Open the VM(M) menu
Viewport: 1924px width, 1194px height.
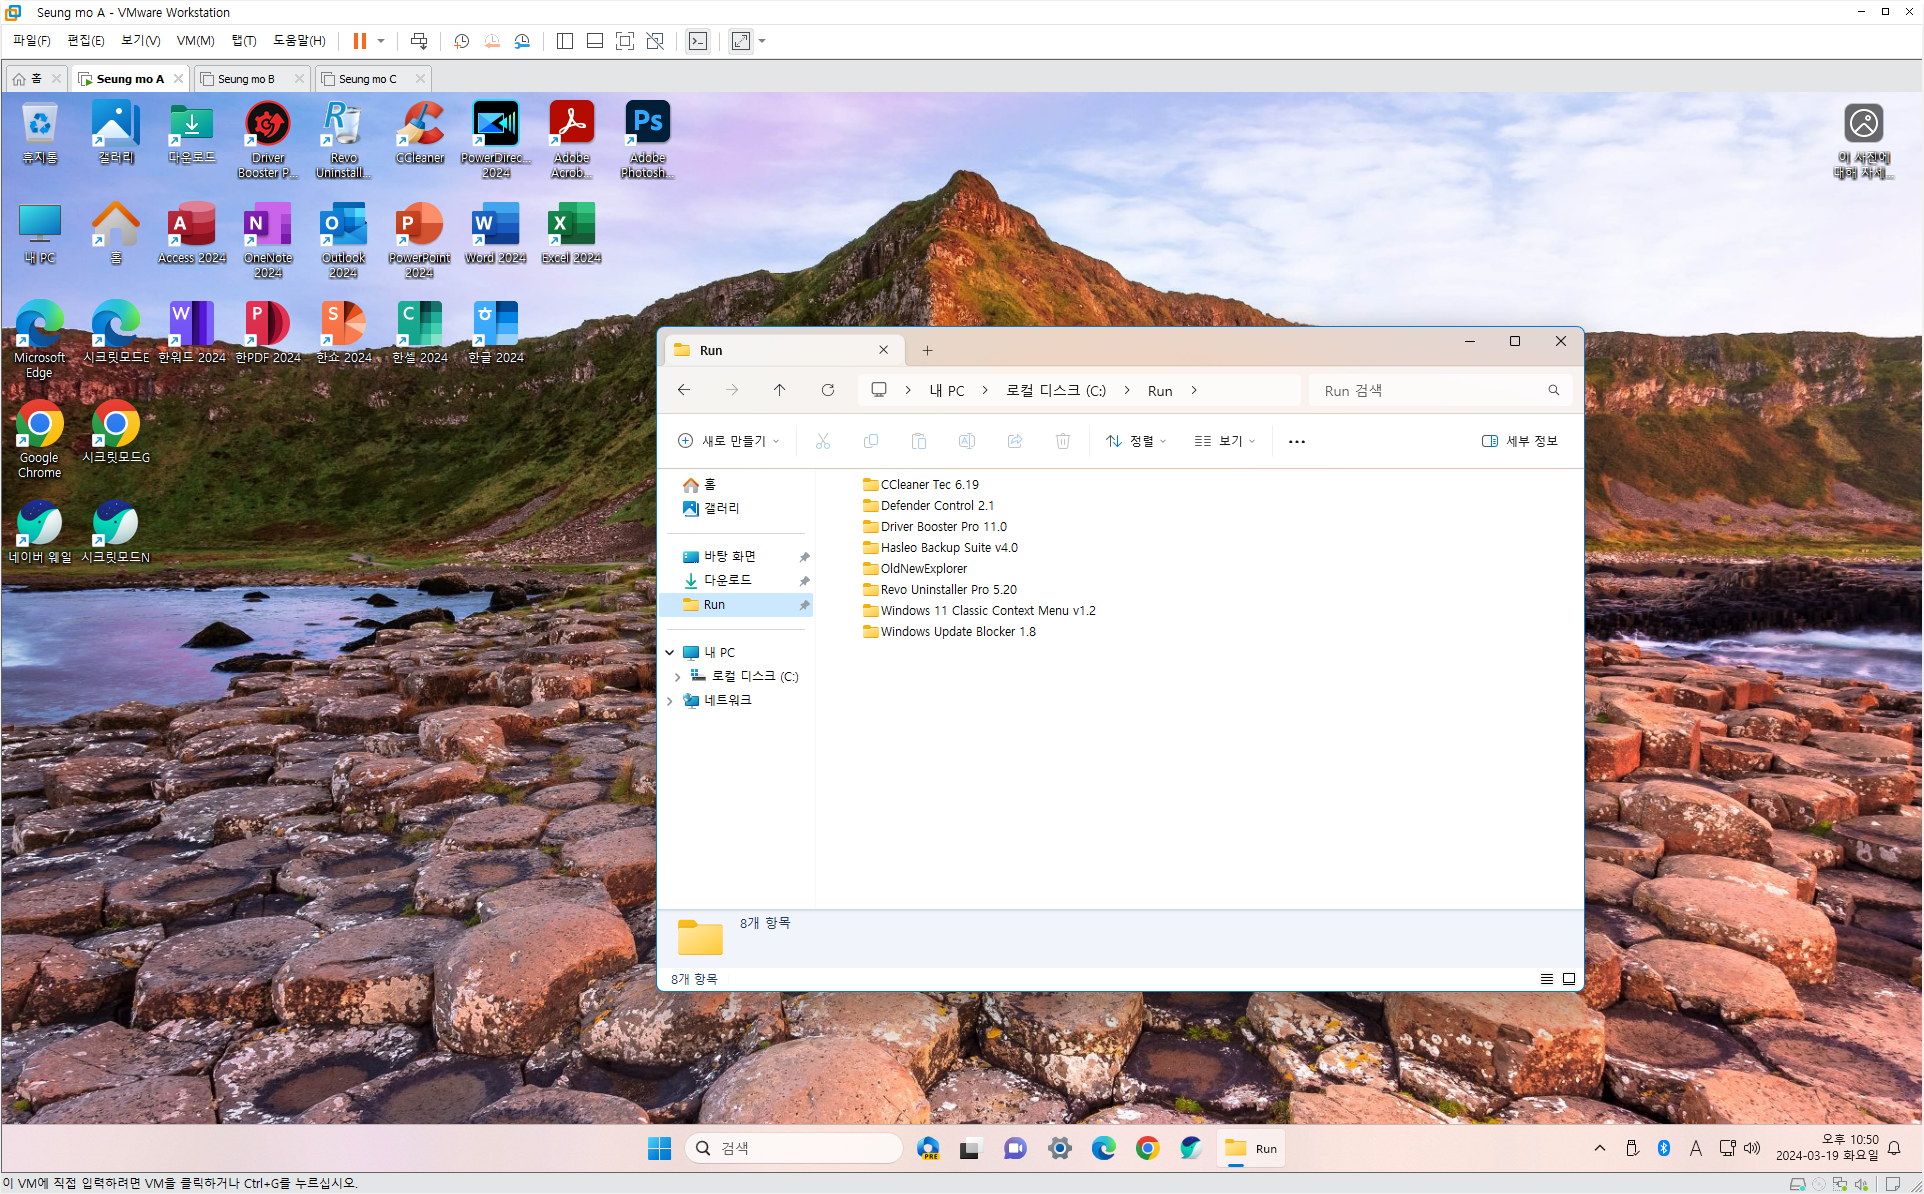195,41
